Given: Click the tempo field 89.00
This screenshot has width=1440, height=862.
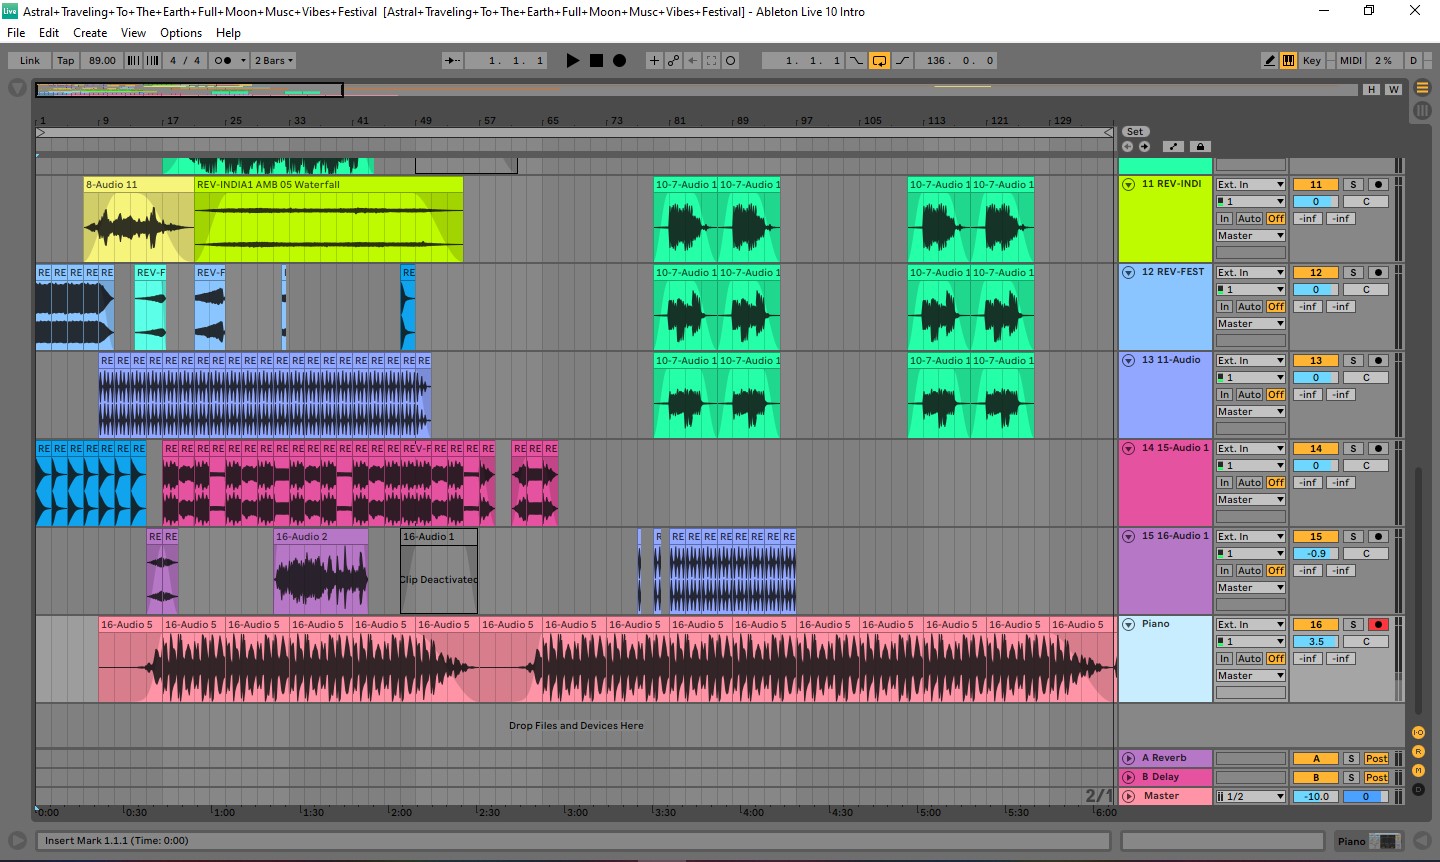Looking at the screenshot, I should coord(102,61).
